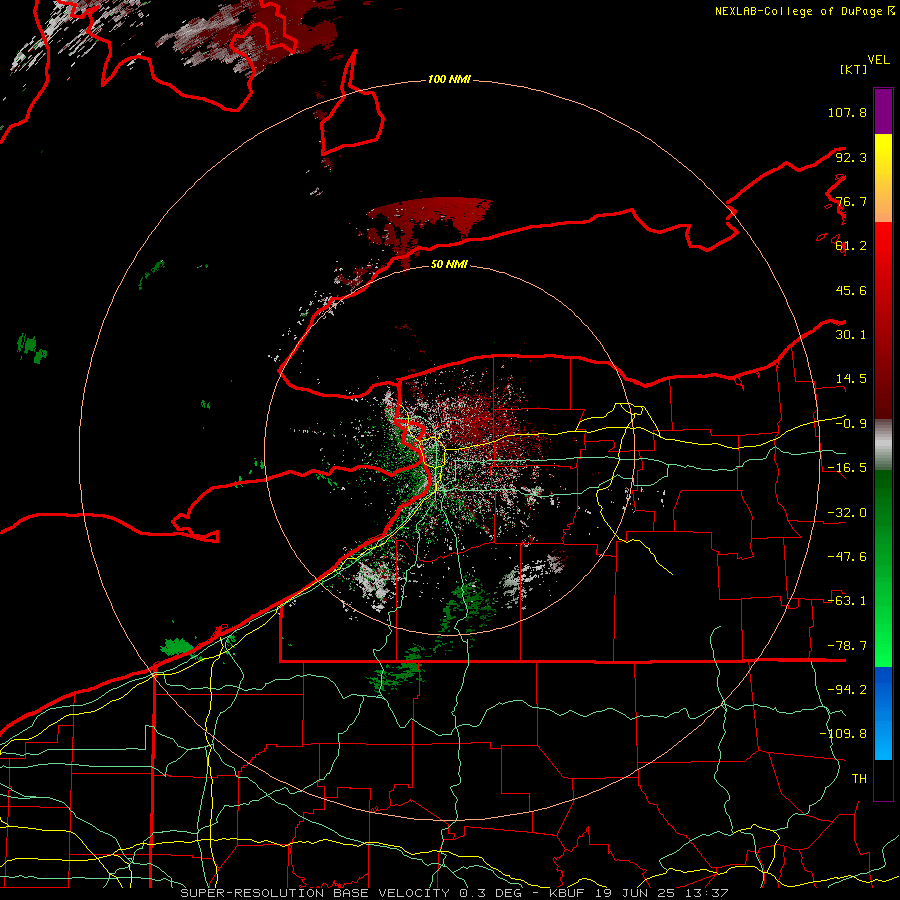Image resolution: width=900 pixels, height=900 pixels.
Task: Click the purple segment of the color bar
Action: [x=883, y=111]
